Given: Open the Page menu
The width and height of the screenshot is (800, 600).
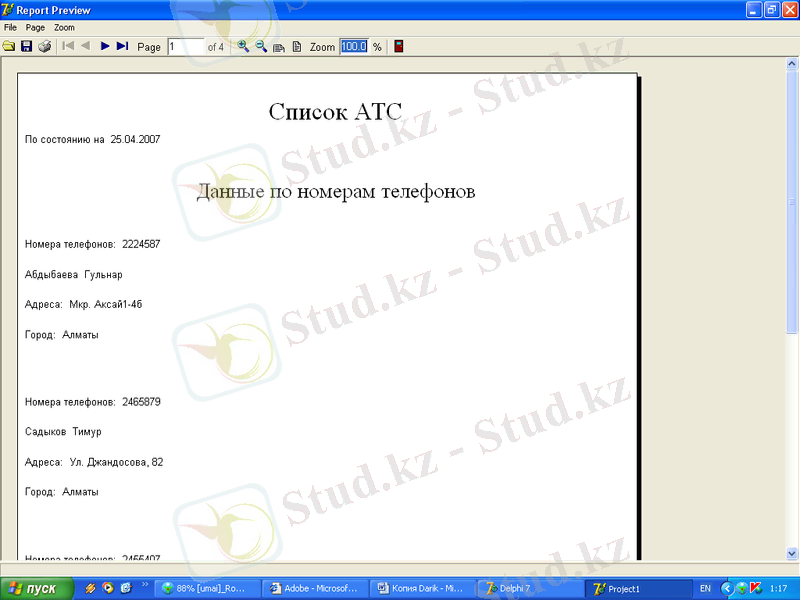Looking at the screenshot, I should pyautogui.click(x=35, y=28).
